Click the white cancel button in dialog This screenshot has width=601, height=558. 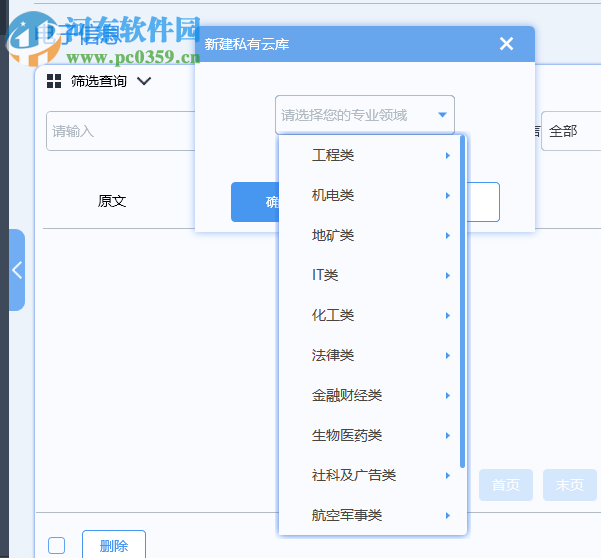click(483, 202)
